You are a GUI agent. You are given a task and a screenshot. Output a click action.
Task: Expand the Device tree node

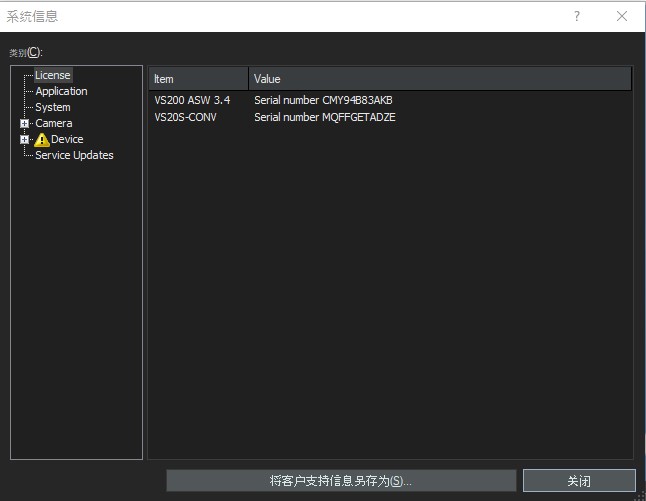point(25,140)
